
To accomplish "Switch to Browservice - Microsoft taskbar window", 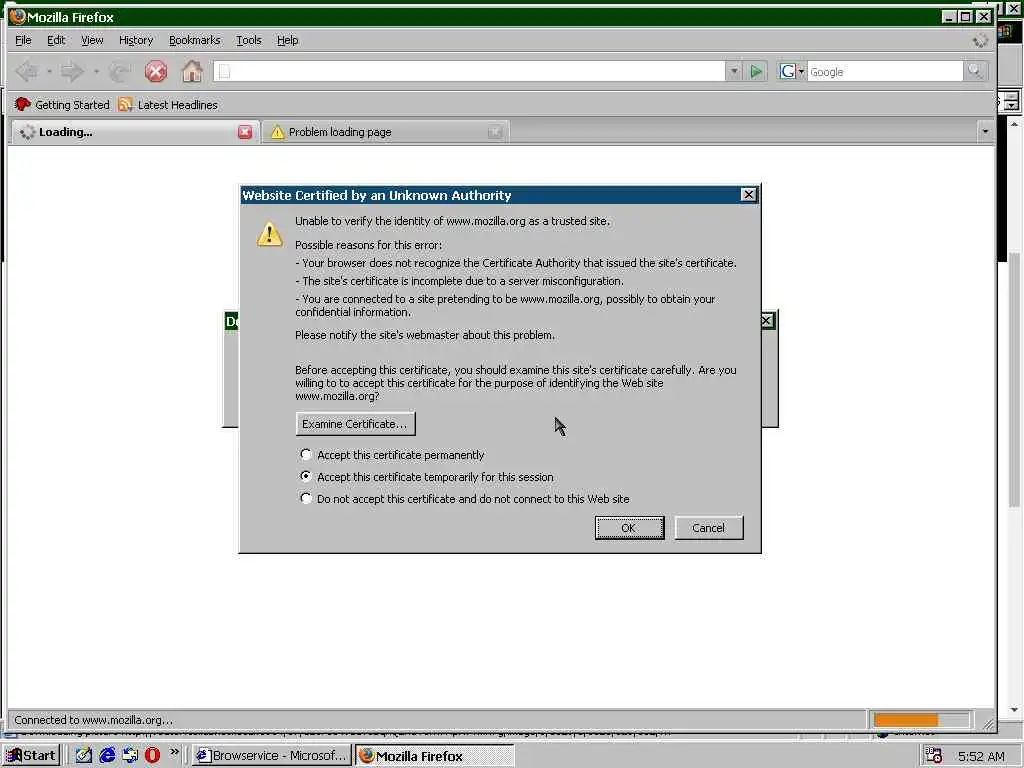I will click(272, 756).
